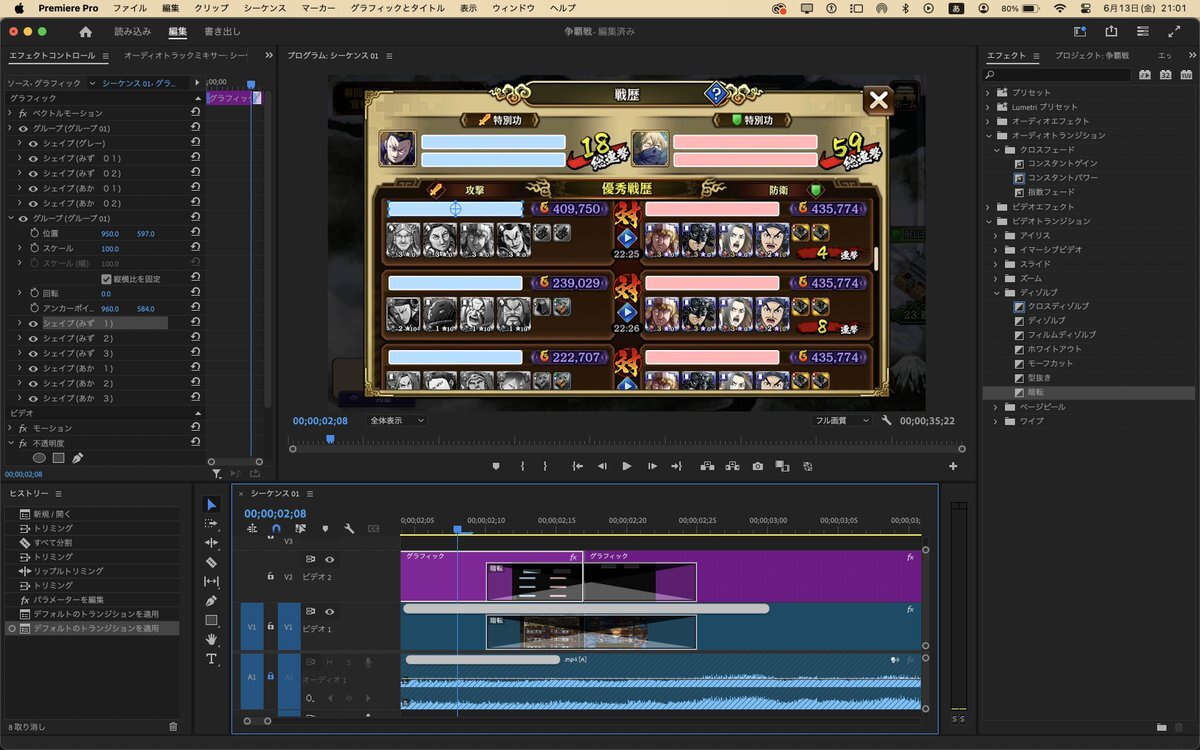1200x750 pixels.
Task: Open the グラフィックとタイトル menu
Action: click(x=400, y=8)
